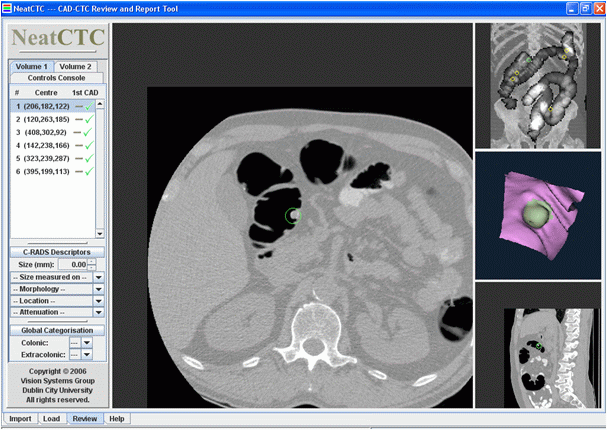Screen dimensions: 607x430
Task: Click the 1st CAD column header
Action: (x=85, y=93)
